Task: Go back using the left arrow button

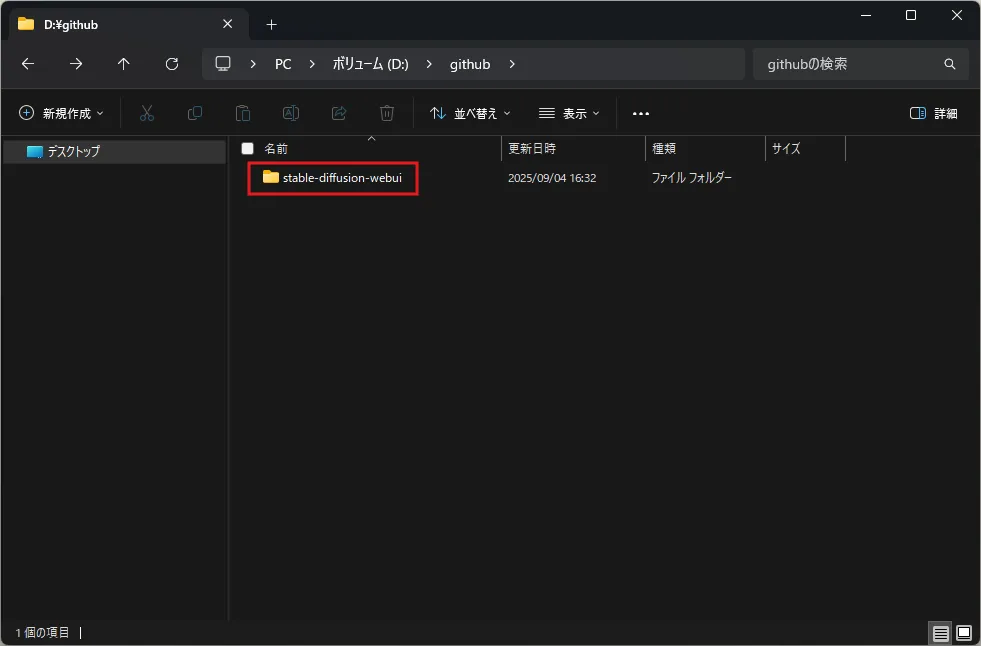Action: (28, 64)
